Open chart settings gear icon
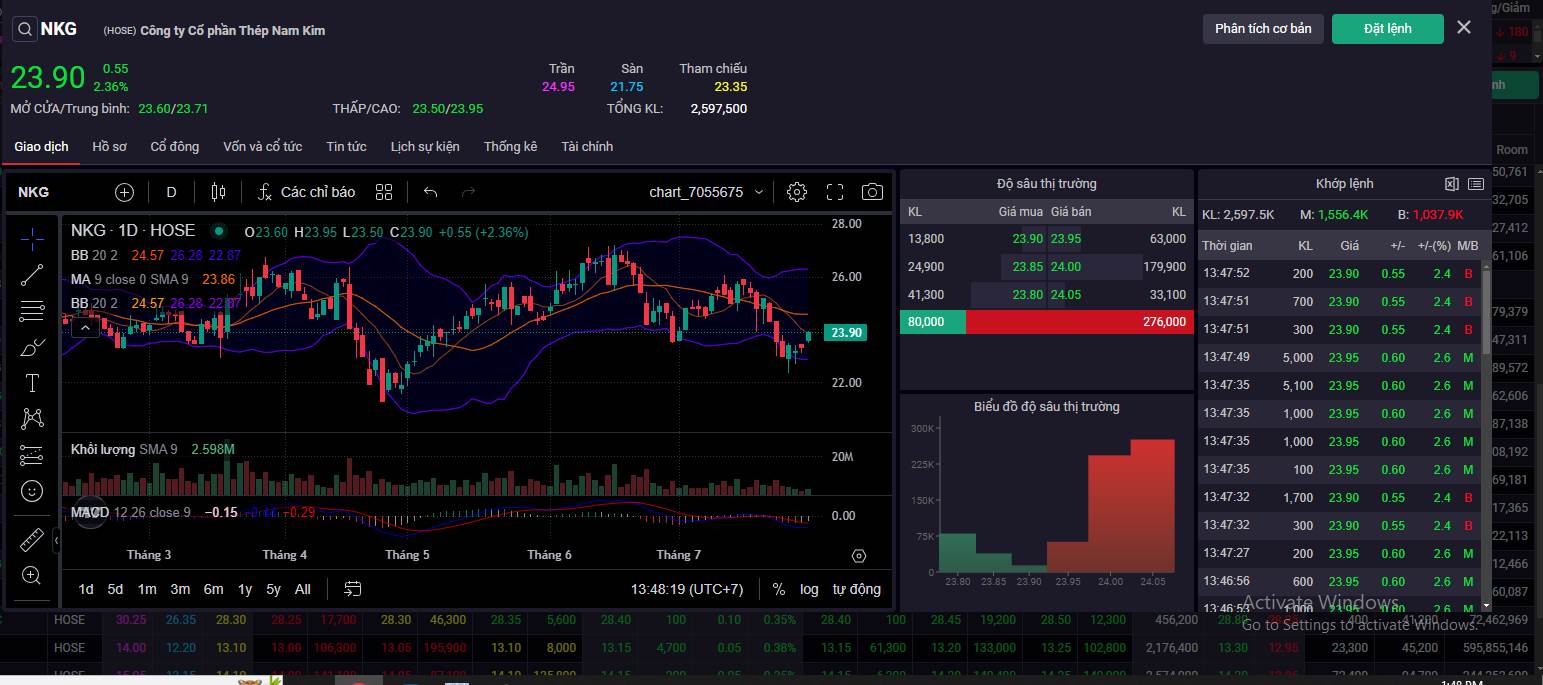The image size is (1543, 685). click(x=797, y=192)
